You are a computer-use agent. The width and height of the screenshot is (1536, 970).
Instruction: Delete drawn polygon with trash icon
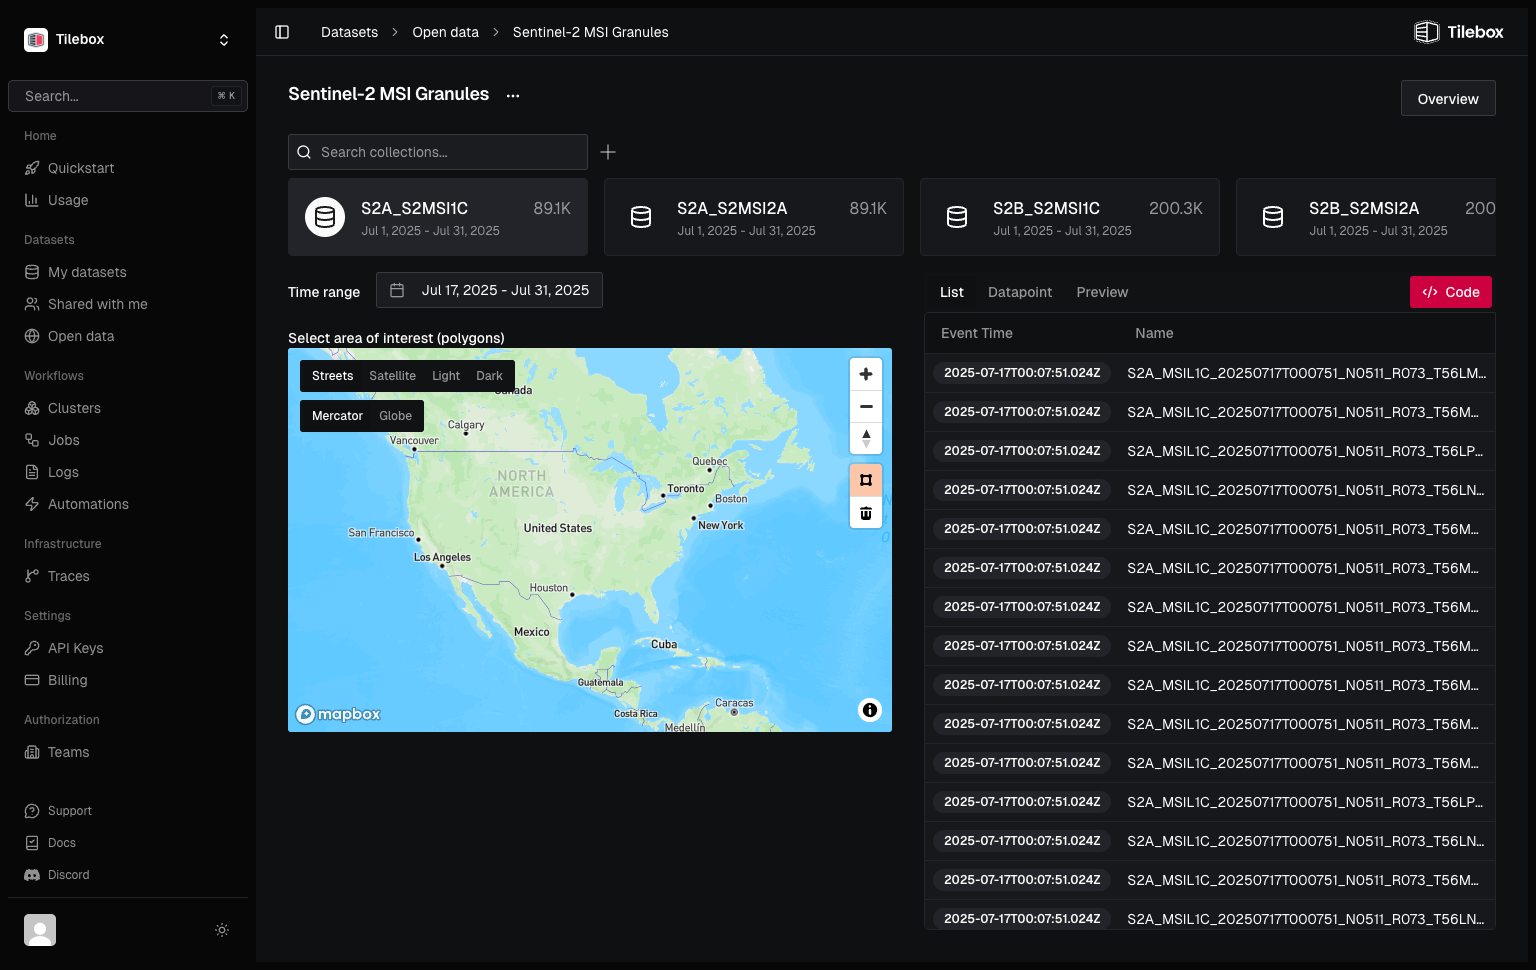pos(866,513)
